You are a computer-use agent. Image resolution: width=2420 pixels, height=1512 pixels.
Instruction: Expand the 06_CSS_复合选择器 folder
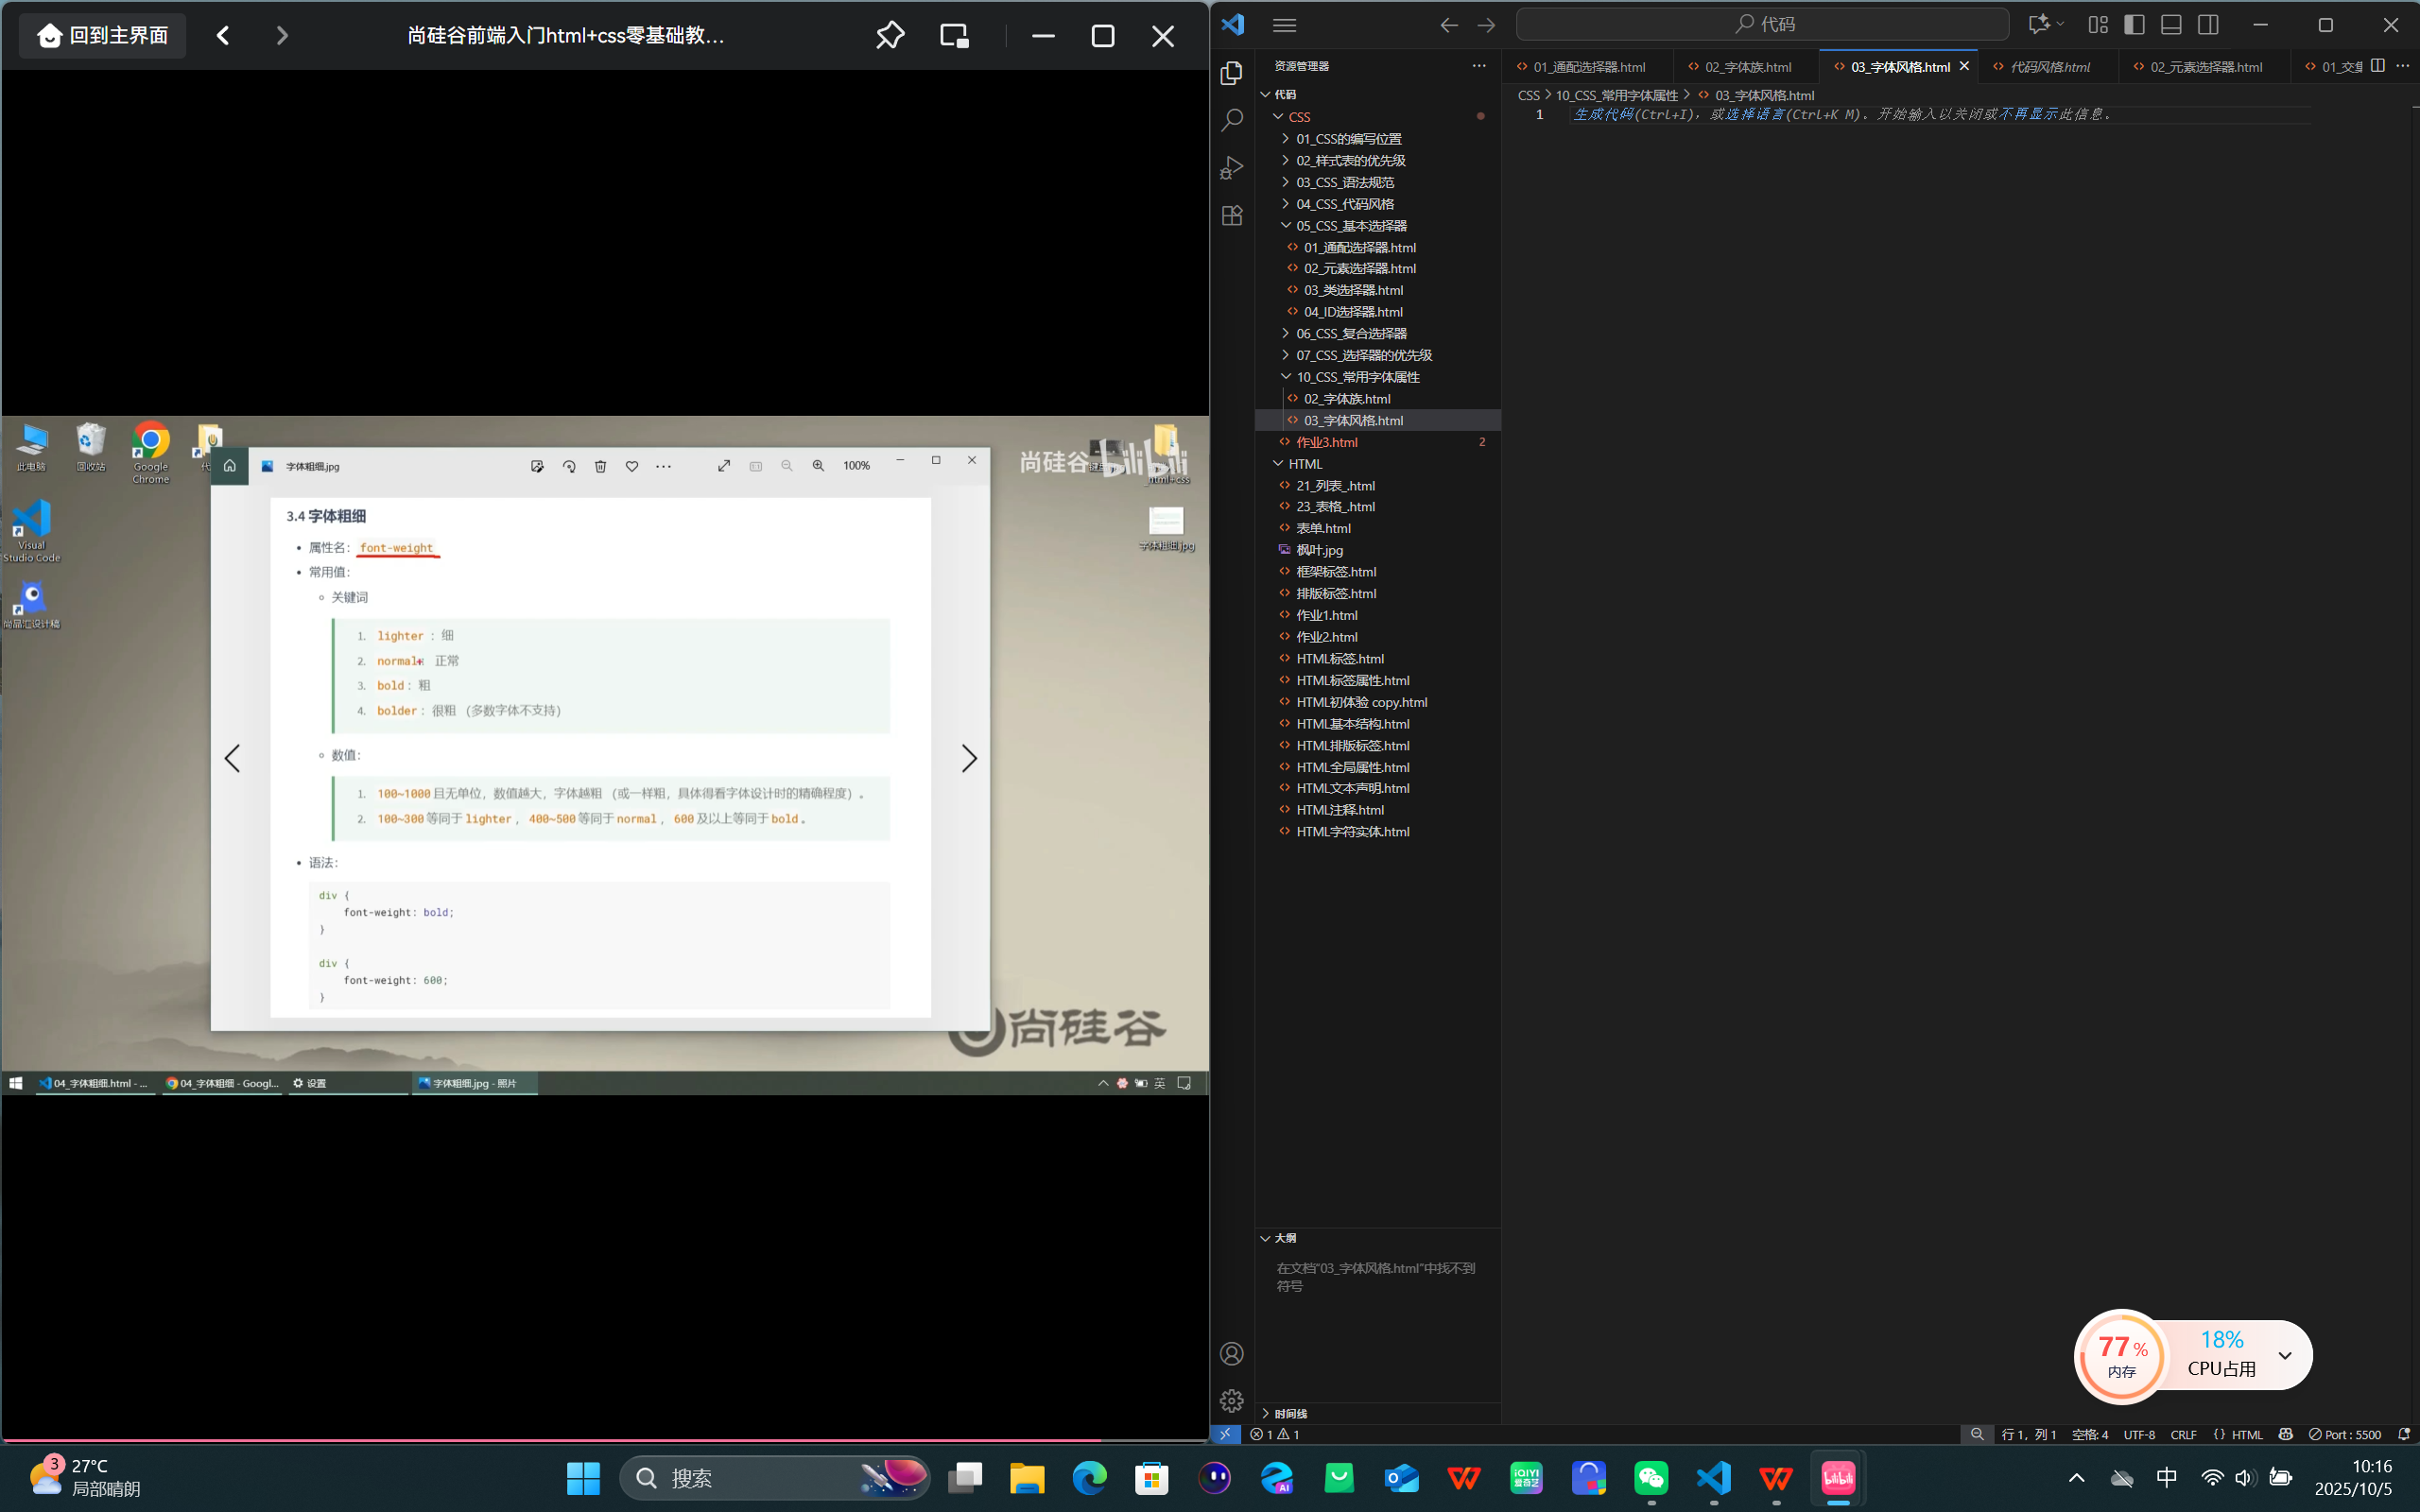1351,333
